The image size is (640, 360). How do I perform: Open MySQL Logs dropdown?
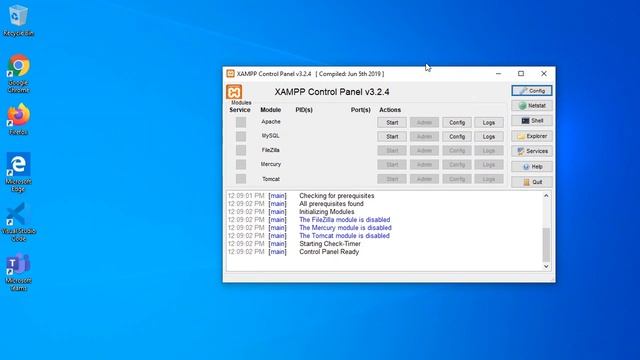[489, 137]
